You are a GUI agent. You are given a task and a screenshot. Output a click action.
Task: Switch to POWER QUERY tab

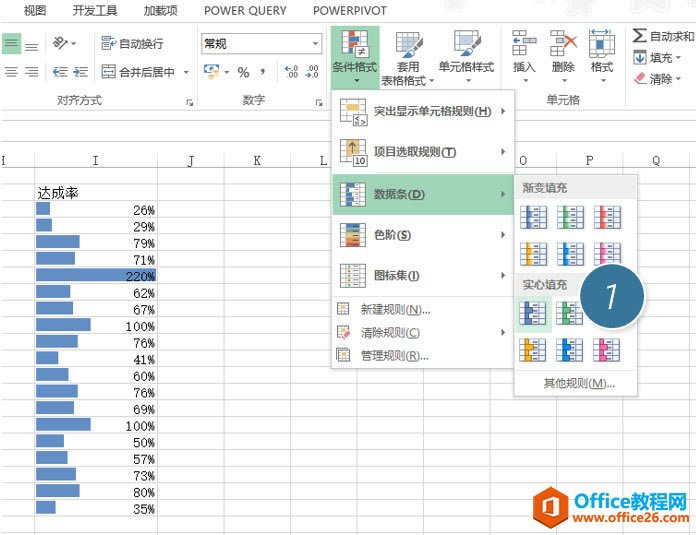point(245,10)
